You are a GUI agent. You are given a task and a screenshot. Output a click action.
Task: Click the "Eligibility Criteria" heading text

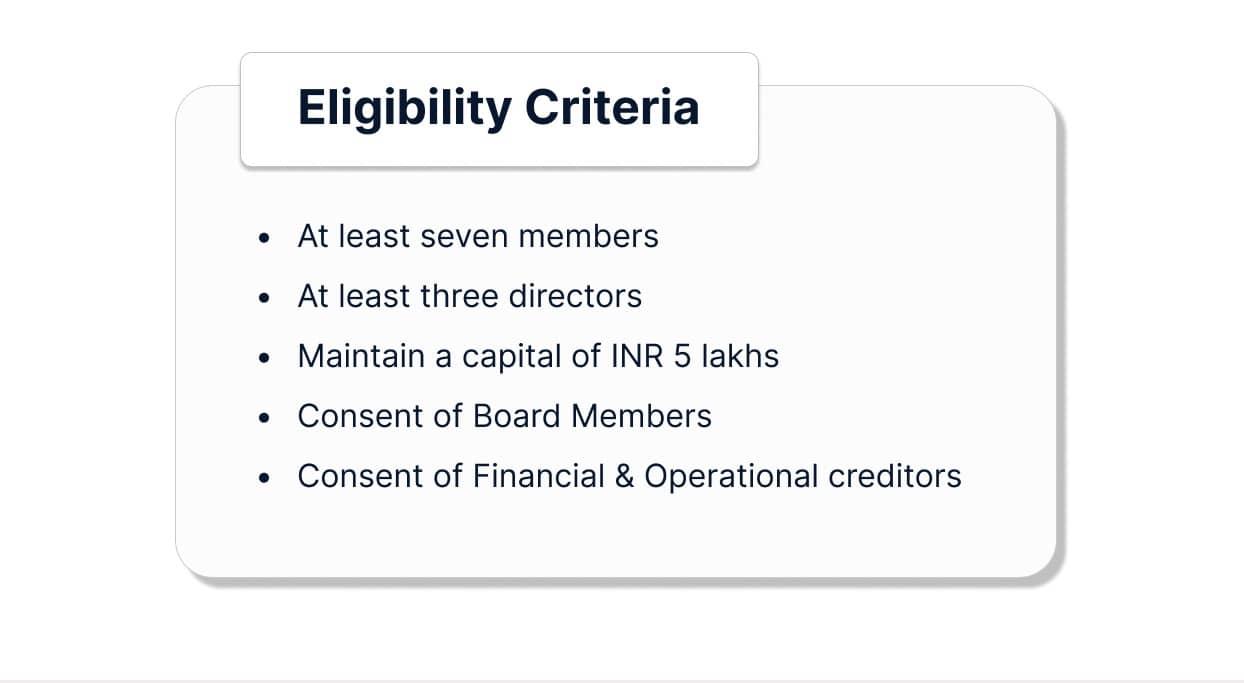(498, 108)
